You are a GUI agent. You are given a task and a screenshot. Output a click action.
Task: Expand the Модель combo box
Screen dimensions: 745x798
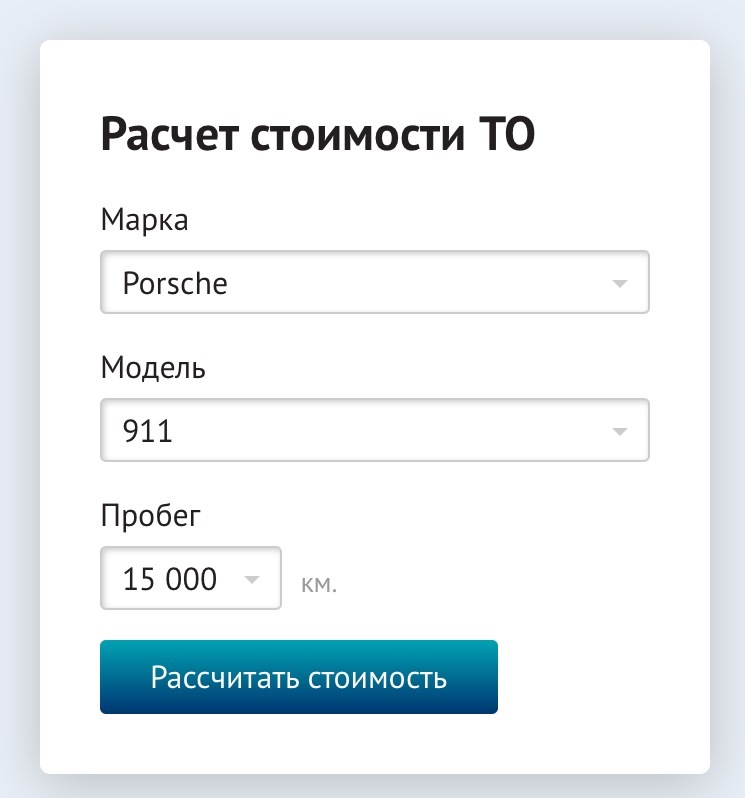(x=375, y=431)
